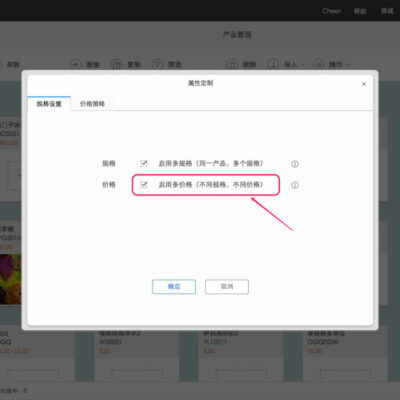Toggle the 启用多规格 checkbox
Screen dimensions: 400x400
144,163
